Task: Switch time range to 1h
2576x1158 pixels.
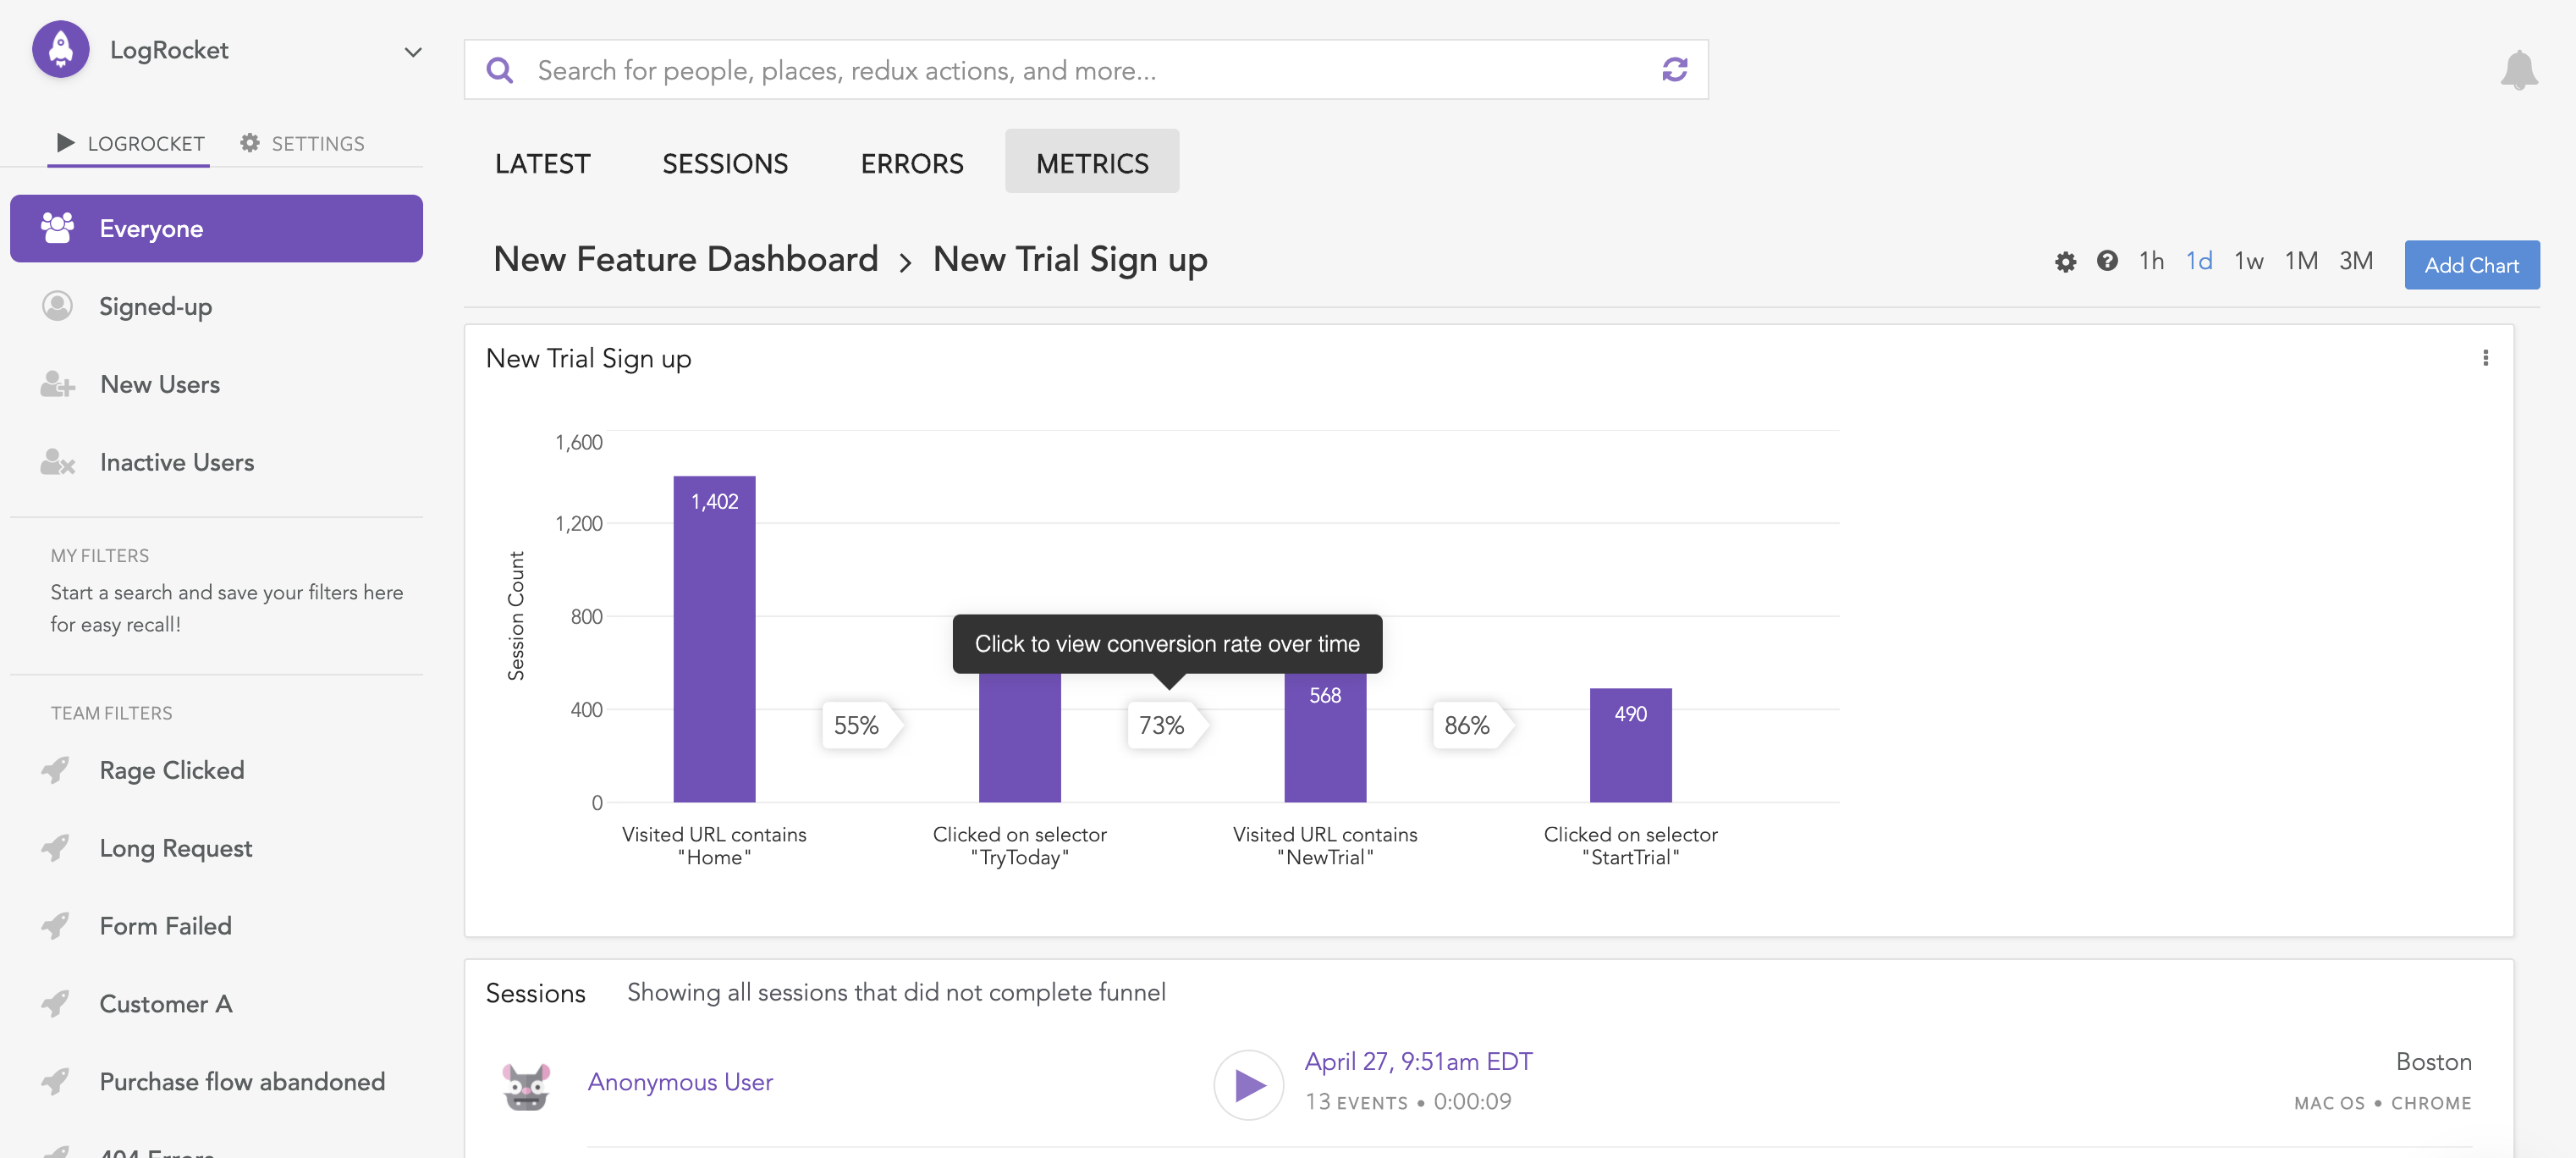Action: [2151, 261]
